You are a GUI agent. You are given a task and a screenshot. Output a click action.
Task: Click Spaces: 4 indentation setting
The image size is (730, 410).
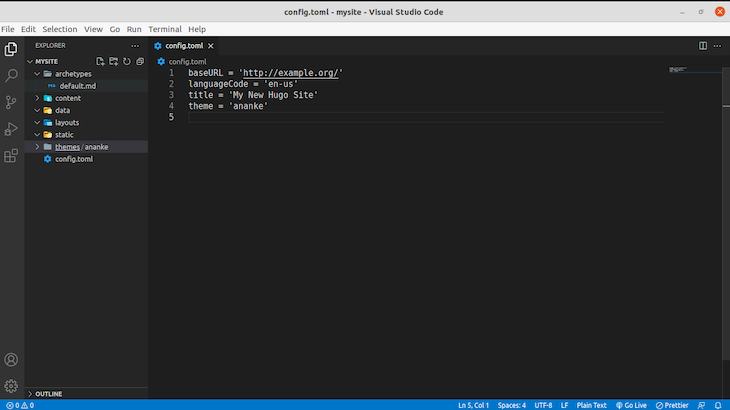coord(512,405)
